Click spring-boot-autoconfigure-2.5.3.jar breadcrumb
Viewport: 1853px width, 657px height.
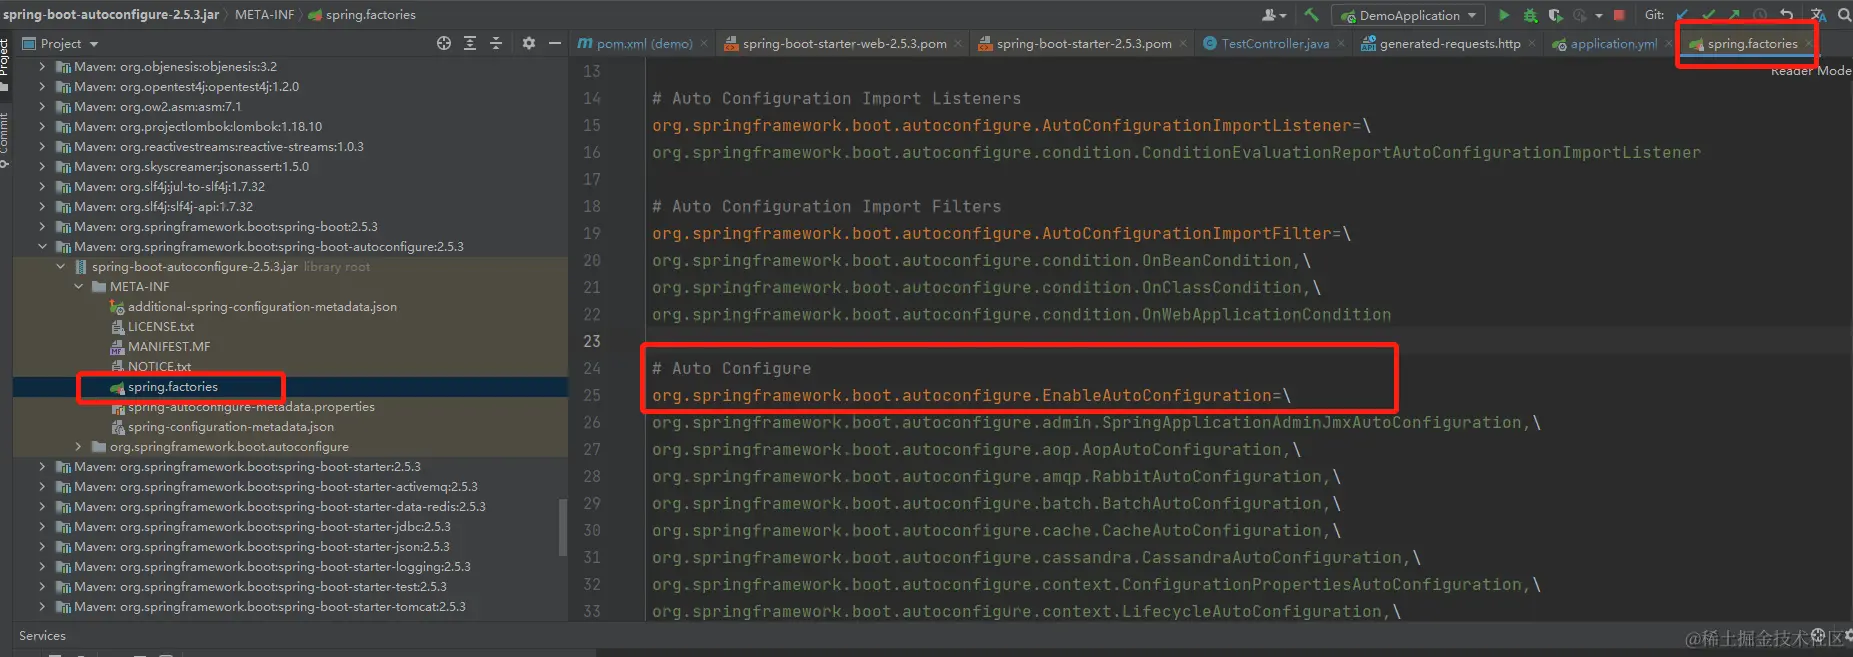click(110, 14)
